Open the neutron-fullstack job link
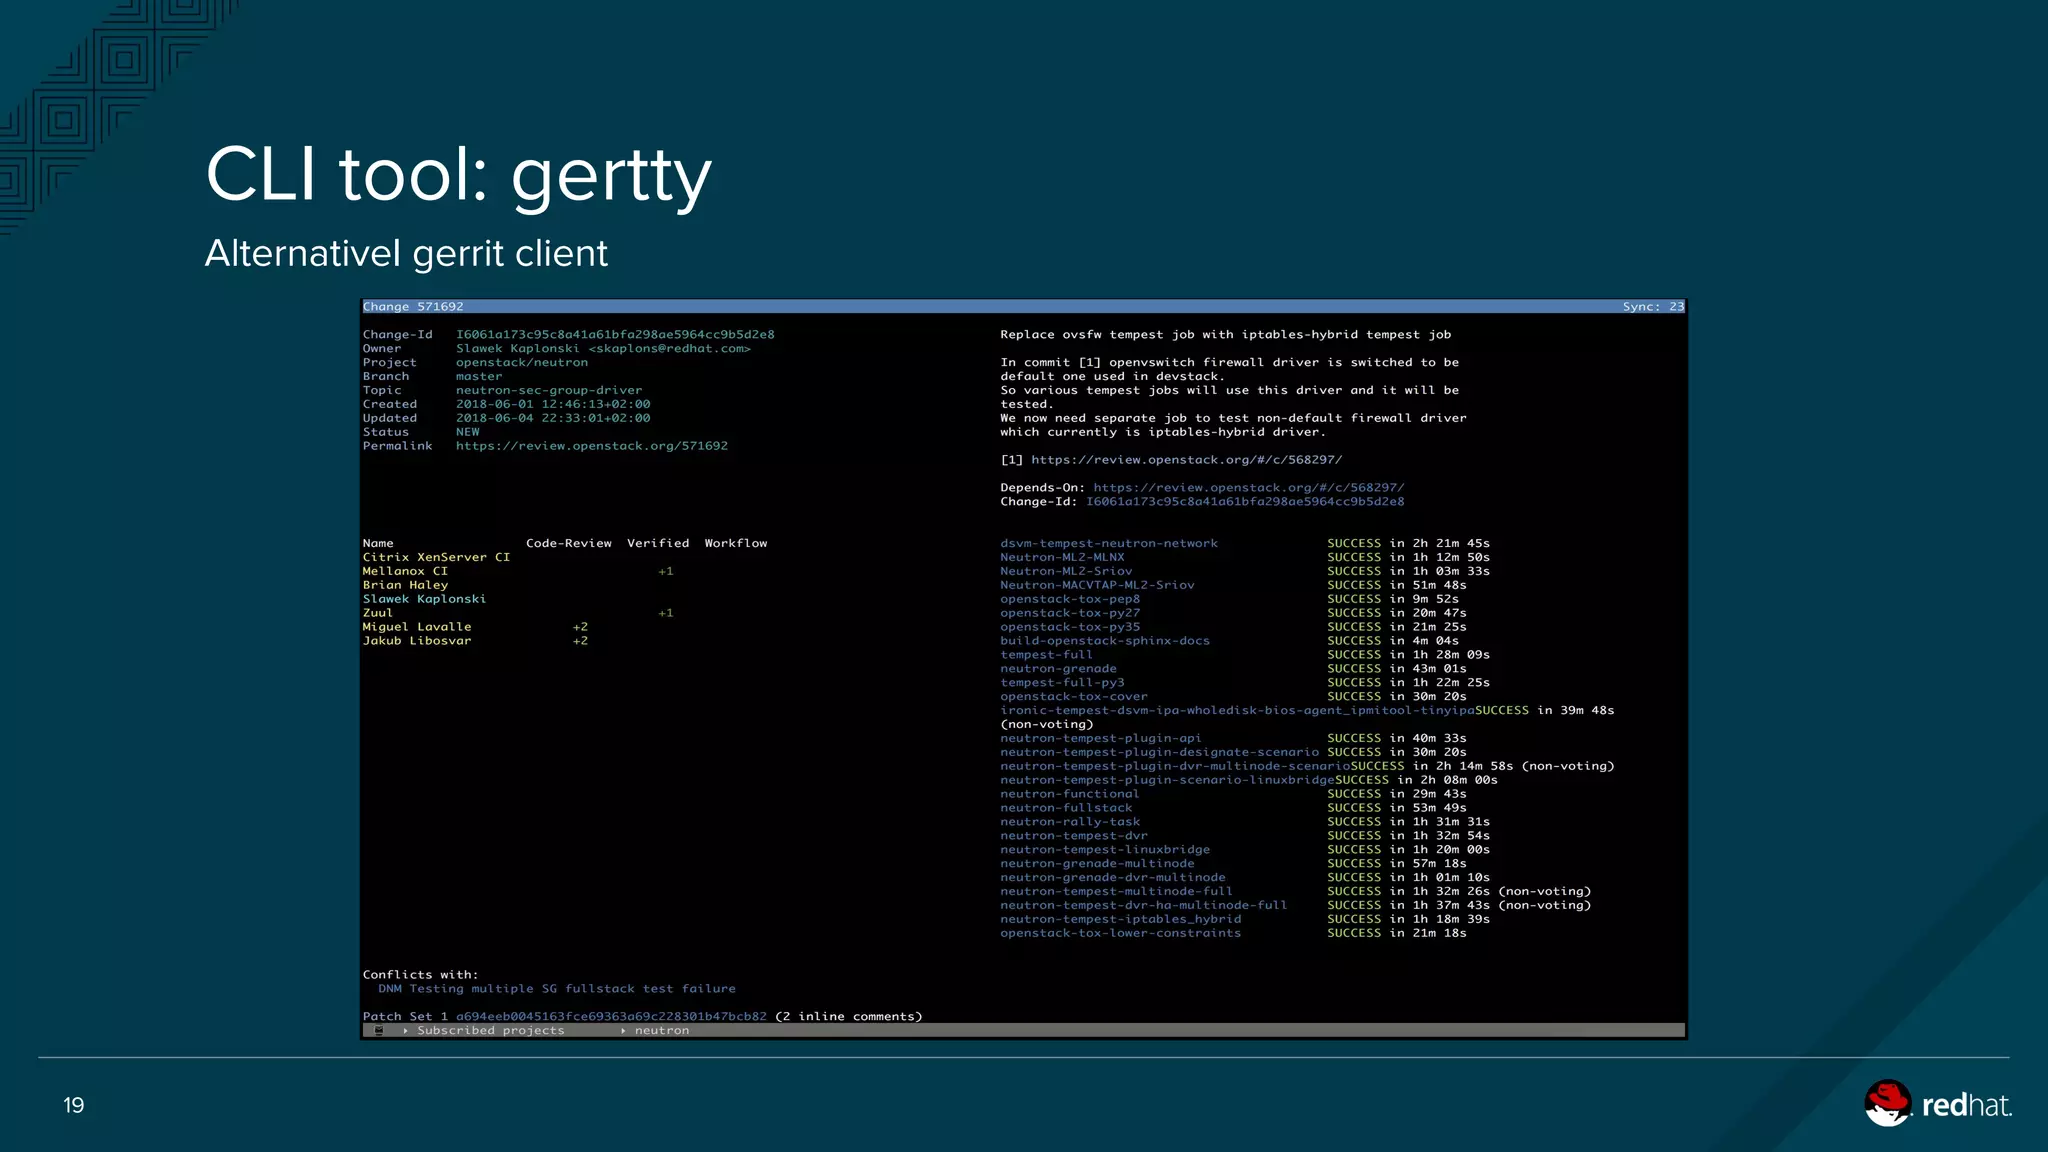Image resolution: width=2048 pixels, height=1152 pixels. click(1066, 809)
